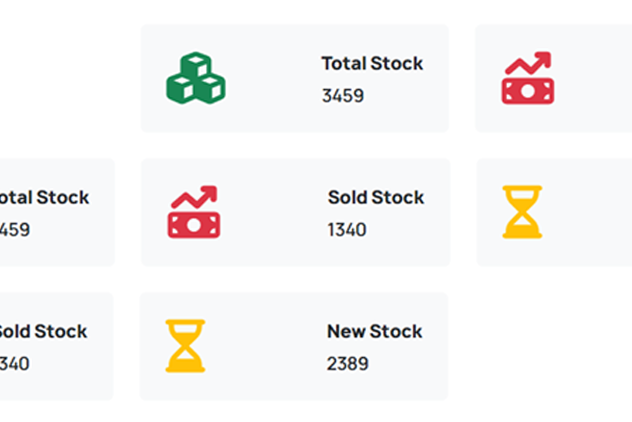Select the "Total Stock" heading above 3459
This screenshot has height=422, width=632.
coord(372,63)
